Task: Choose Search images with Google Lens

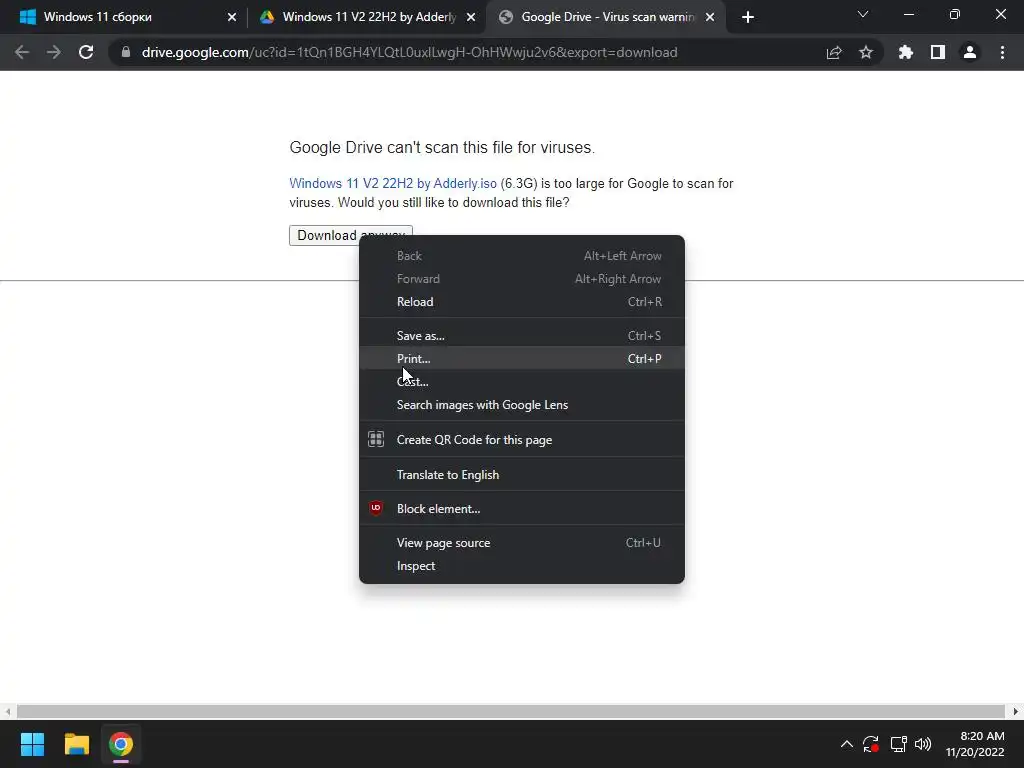Action: tap(522, 405)
